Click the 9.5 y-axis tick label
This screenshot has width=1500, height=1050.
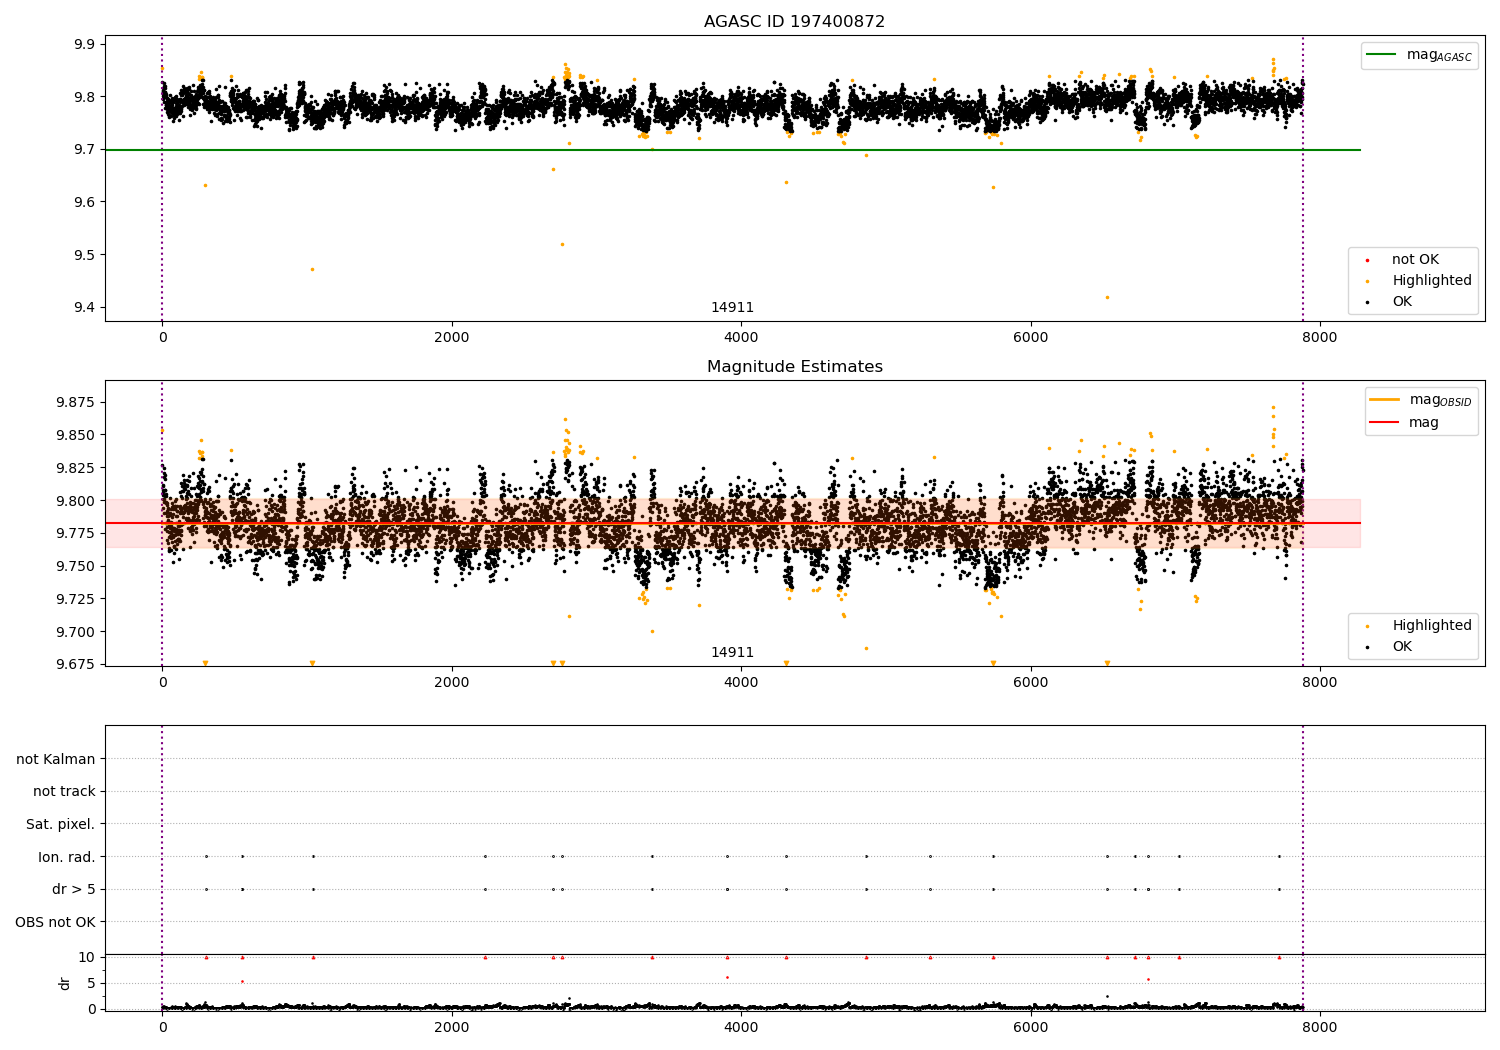pyautogui.click(x=84, y=255)
